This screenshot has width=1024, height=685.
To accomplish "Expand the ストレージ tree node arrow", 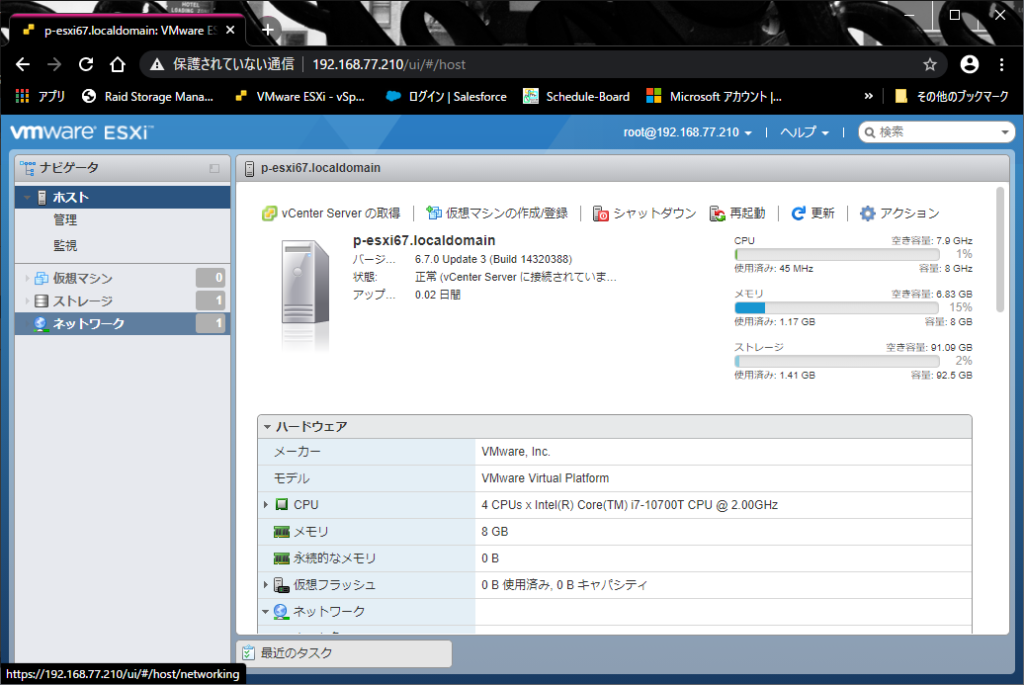I will (27, 301).
